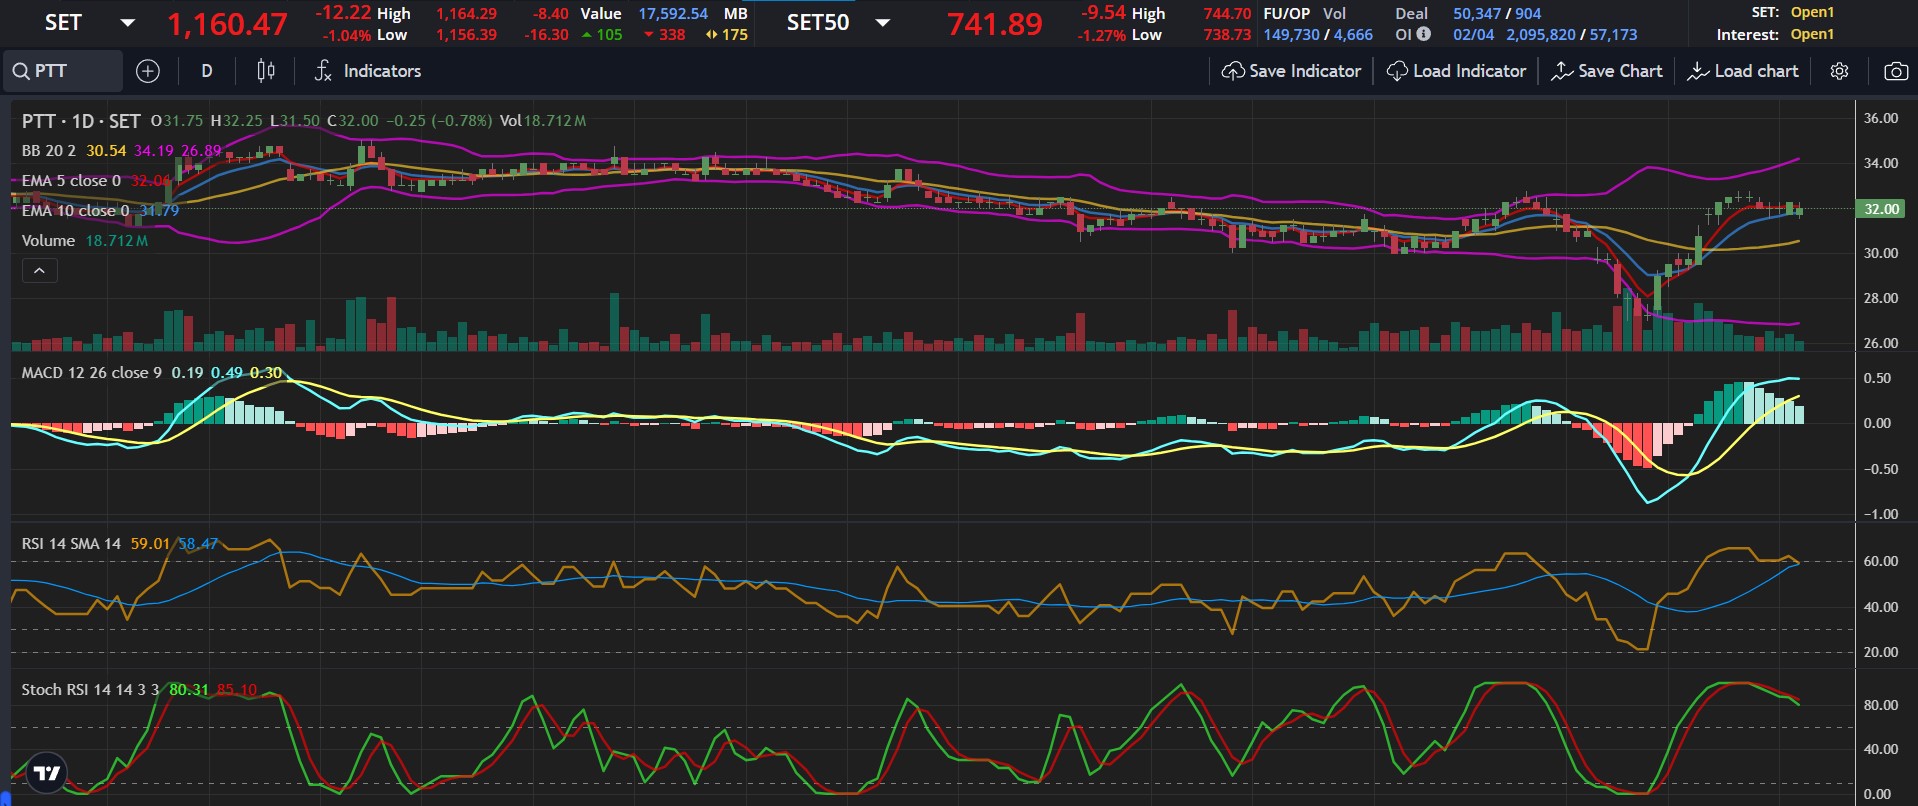Screen dimensions: 1918x806
Task: Select the EMA 10 close indicator legend
Action: click(x=75, y=210)
